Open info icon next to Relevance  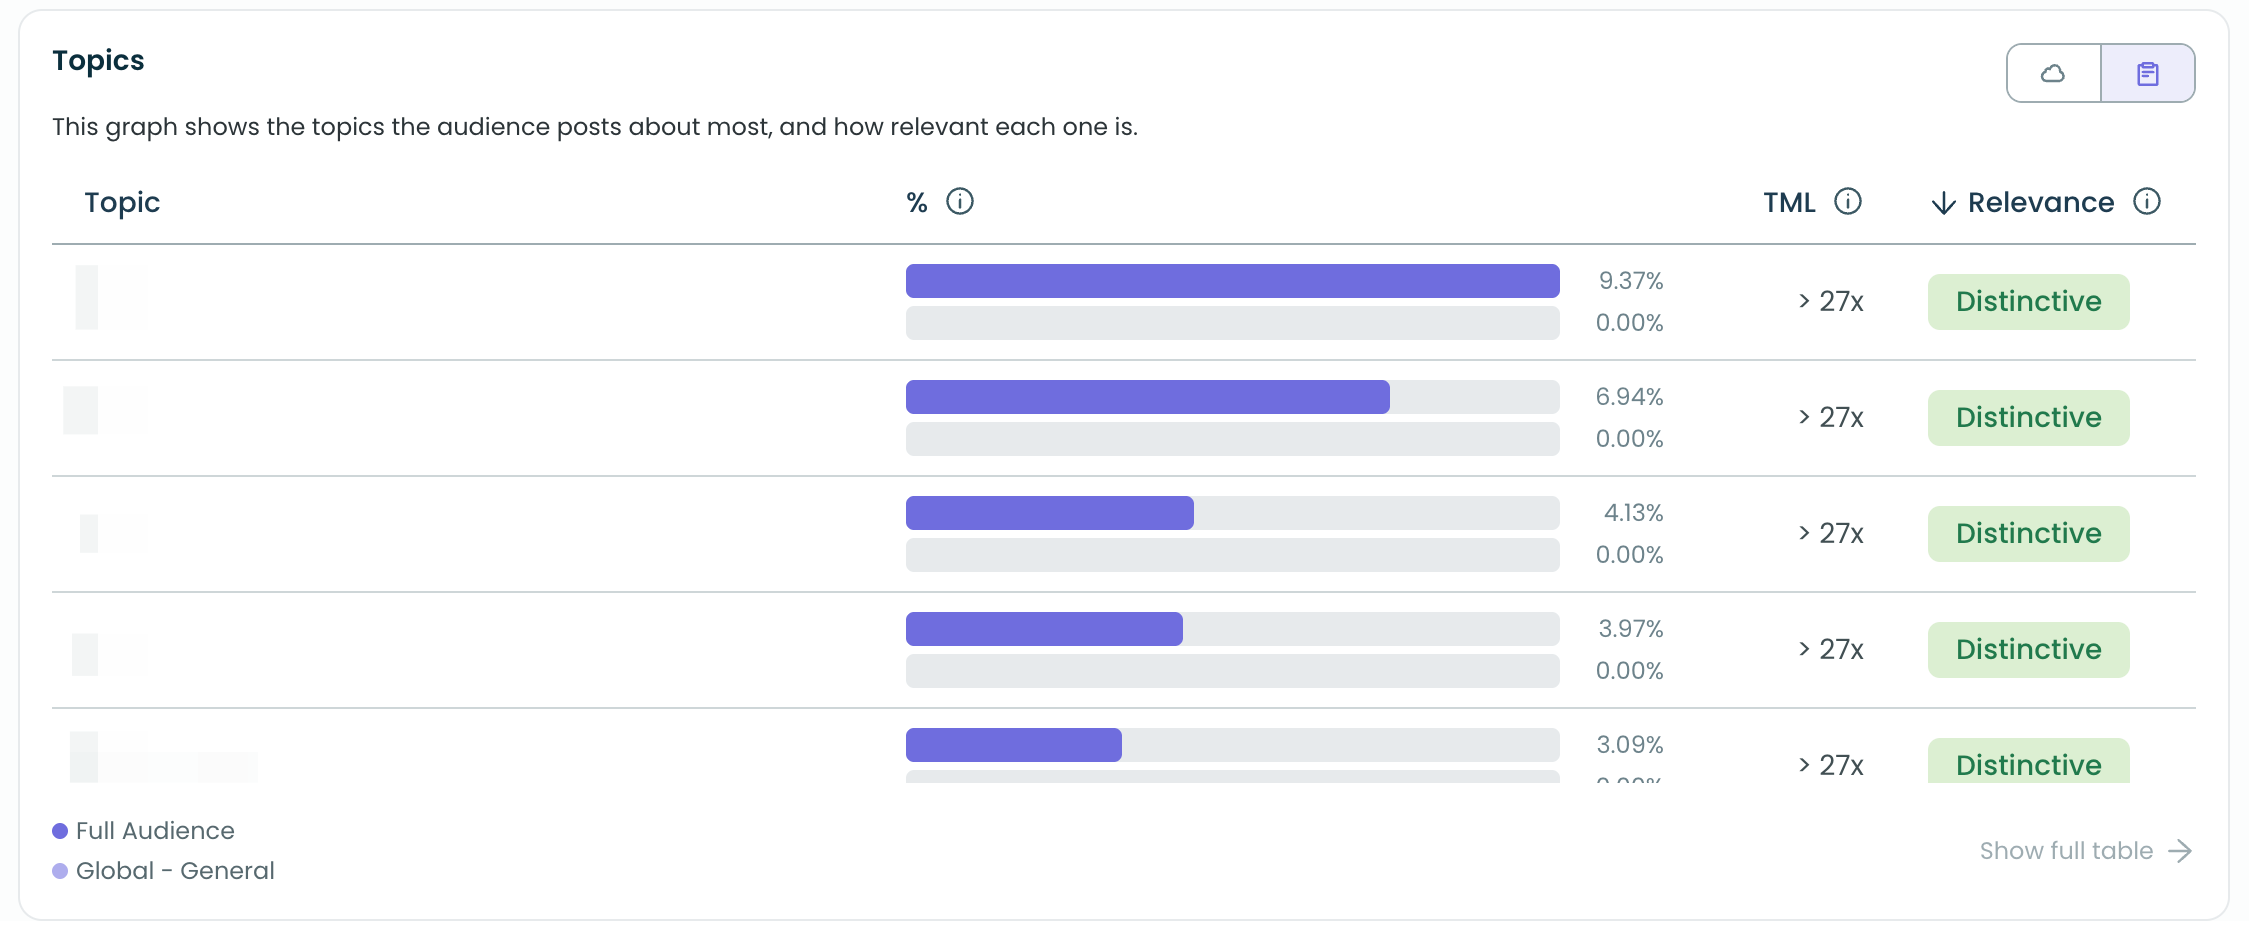2147,201
